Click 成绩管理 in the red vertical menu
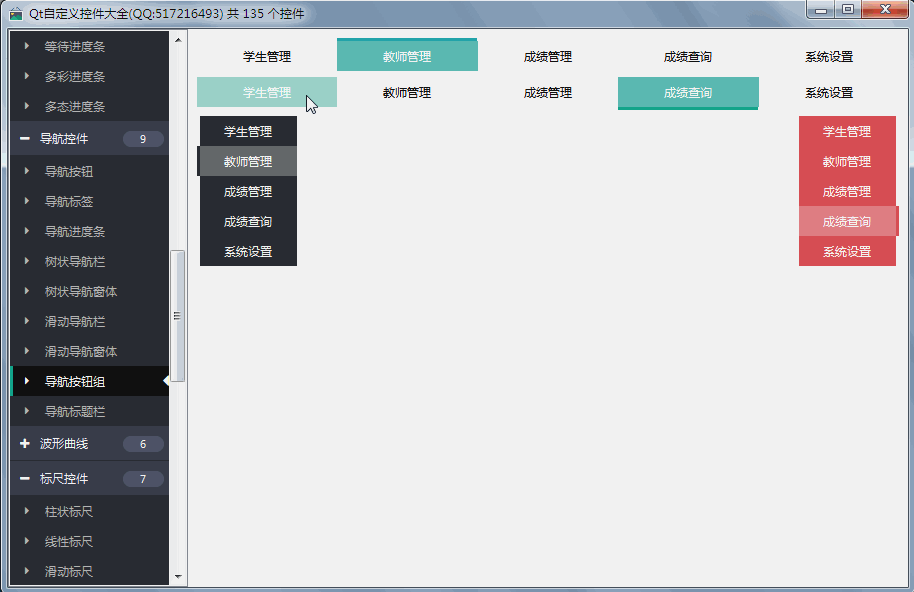Image resolution: width=914 pixels, height=592 pixels. (847, 191)
